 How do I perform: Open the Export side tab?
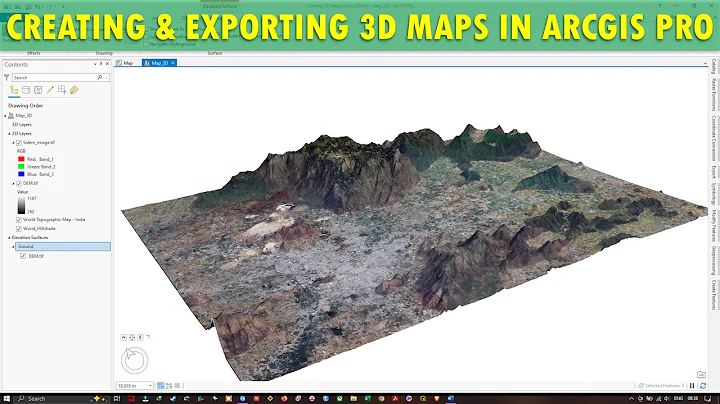click(714, 172)
